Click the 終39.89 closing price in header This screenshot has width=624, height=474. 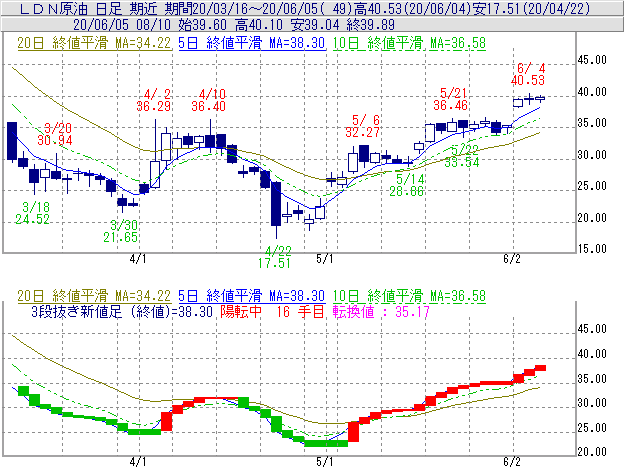[371, 25]
